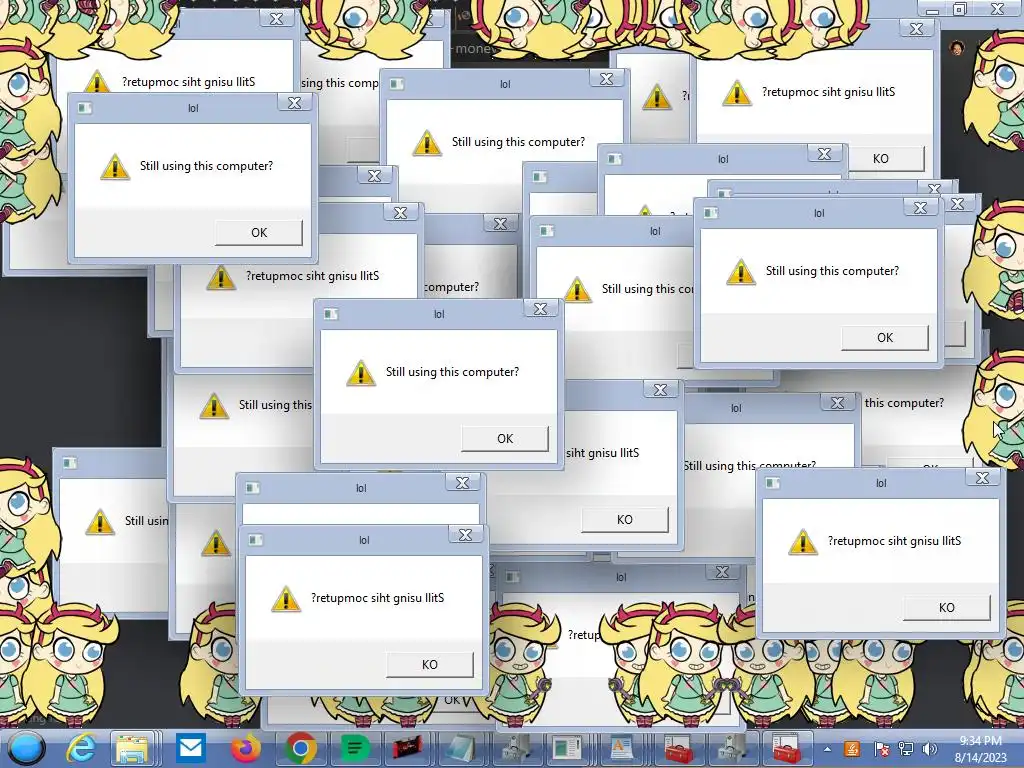
Task: Select the 'Still using this computer?' text in the center dialog
Action: coord(452,372)
